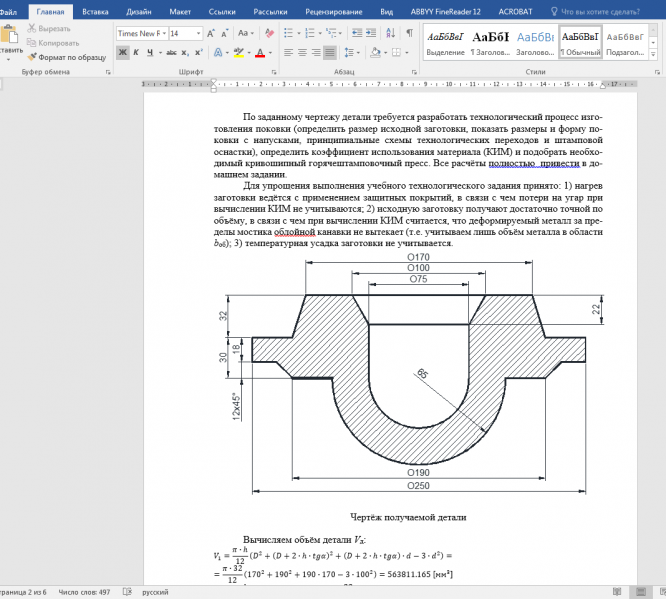Click the Копировать button
666x599 pixels.
(53, 43)
